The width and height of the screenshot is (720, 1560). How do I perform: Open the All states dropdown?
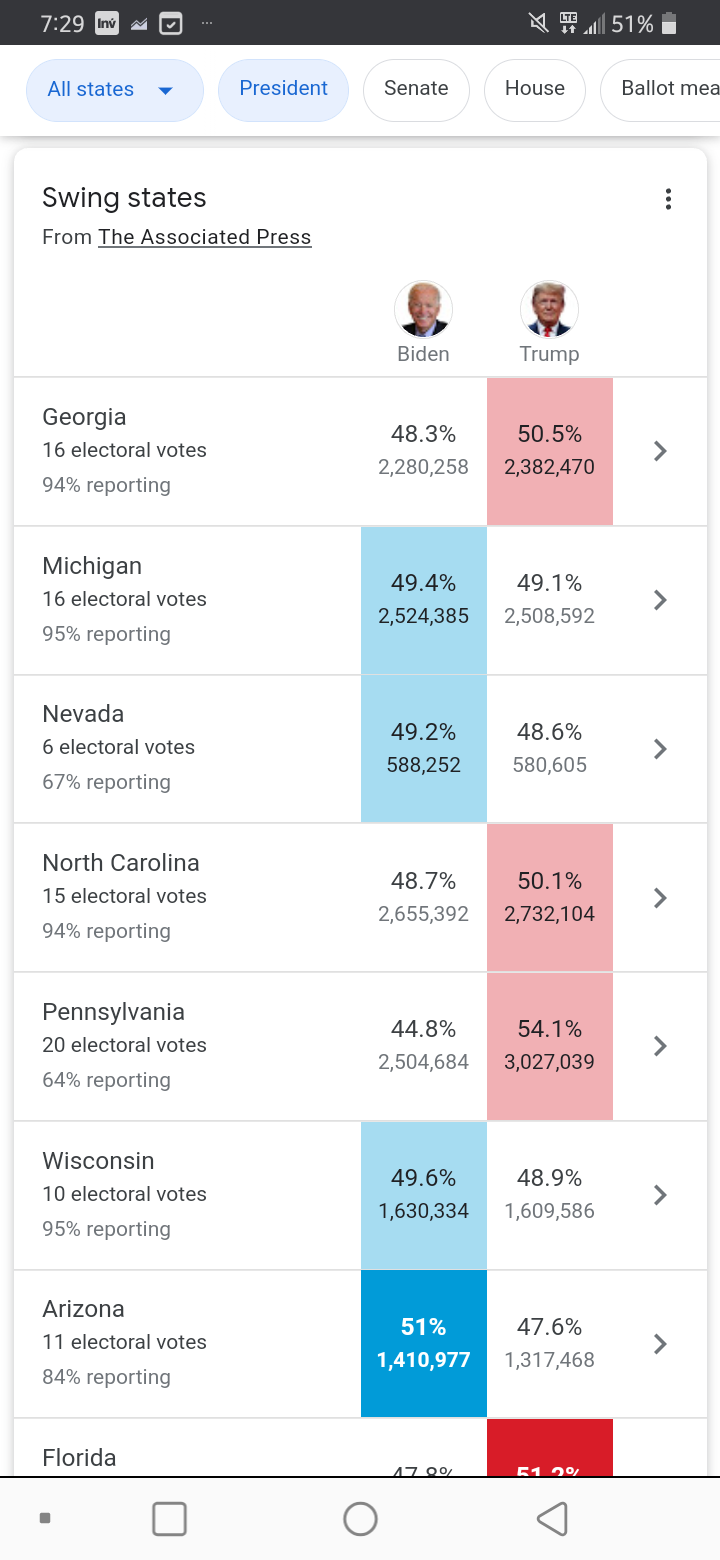(x=114, y=90)
